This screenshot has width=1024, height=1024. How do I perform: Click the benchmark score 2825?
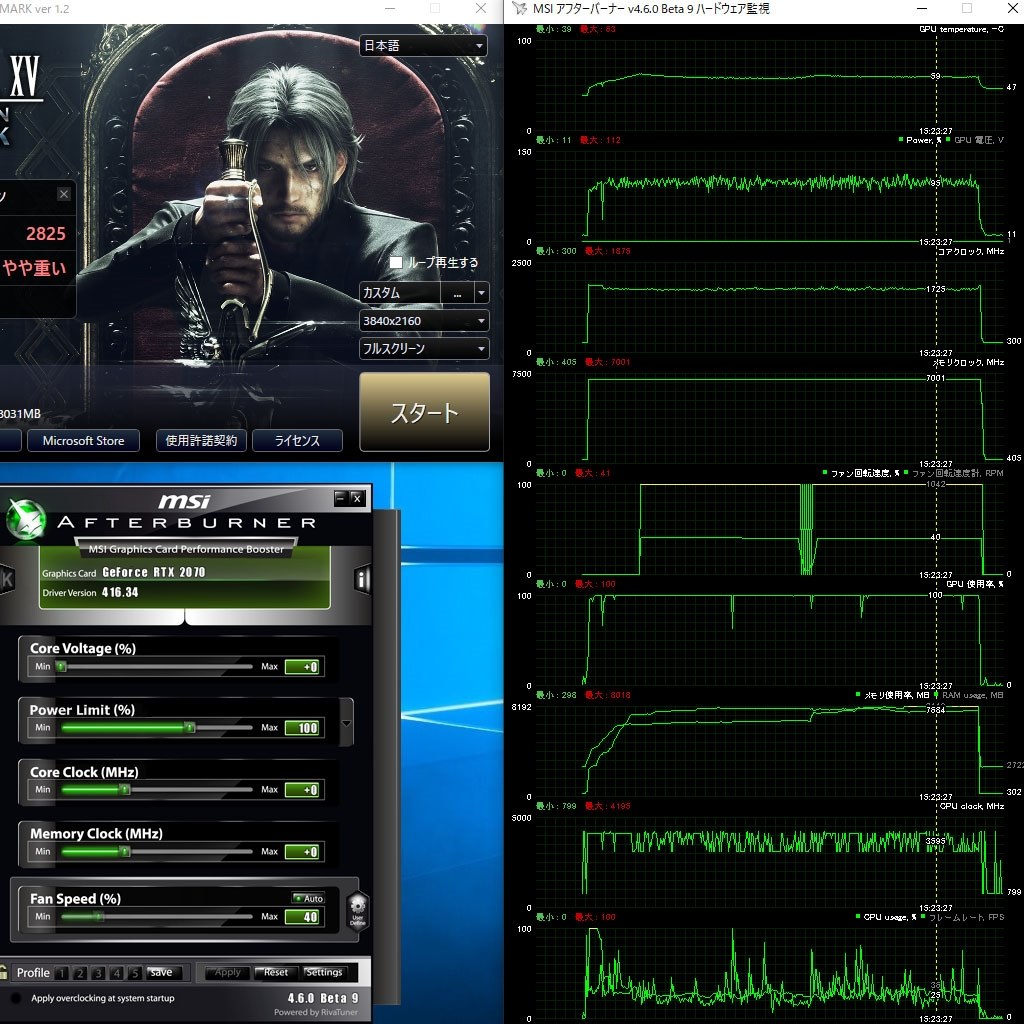click(x=46, y=234)
